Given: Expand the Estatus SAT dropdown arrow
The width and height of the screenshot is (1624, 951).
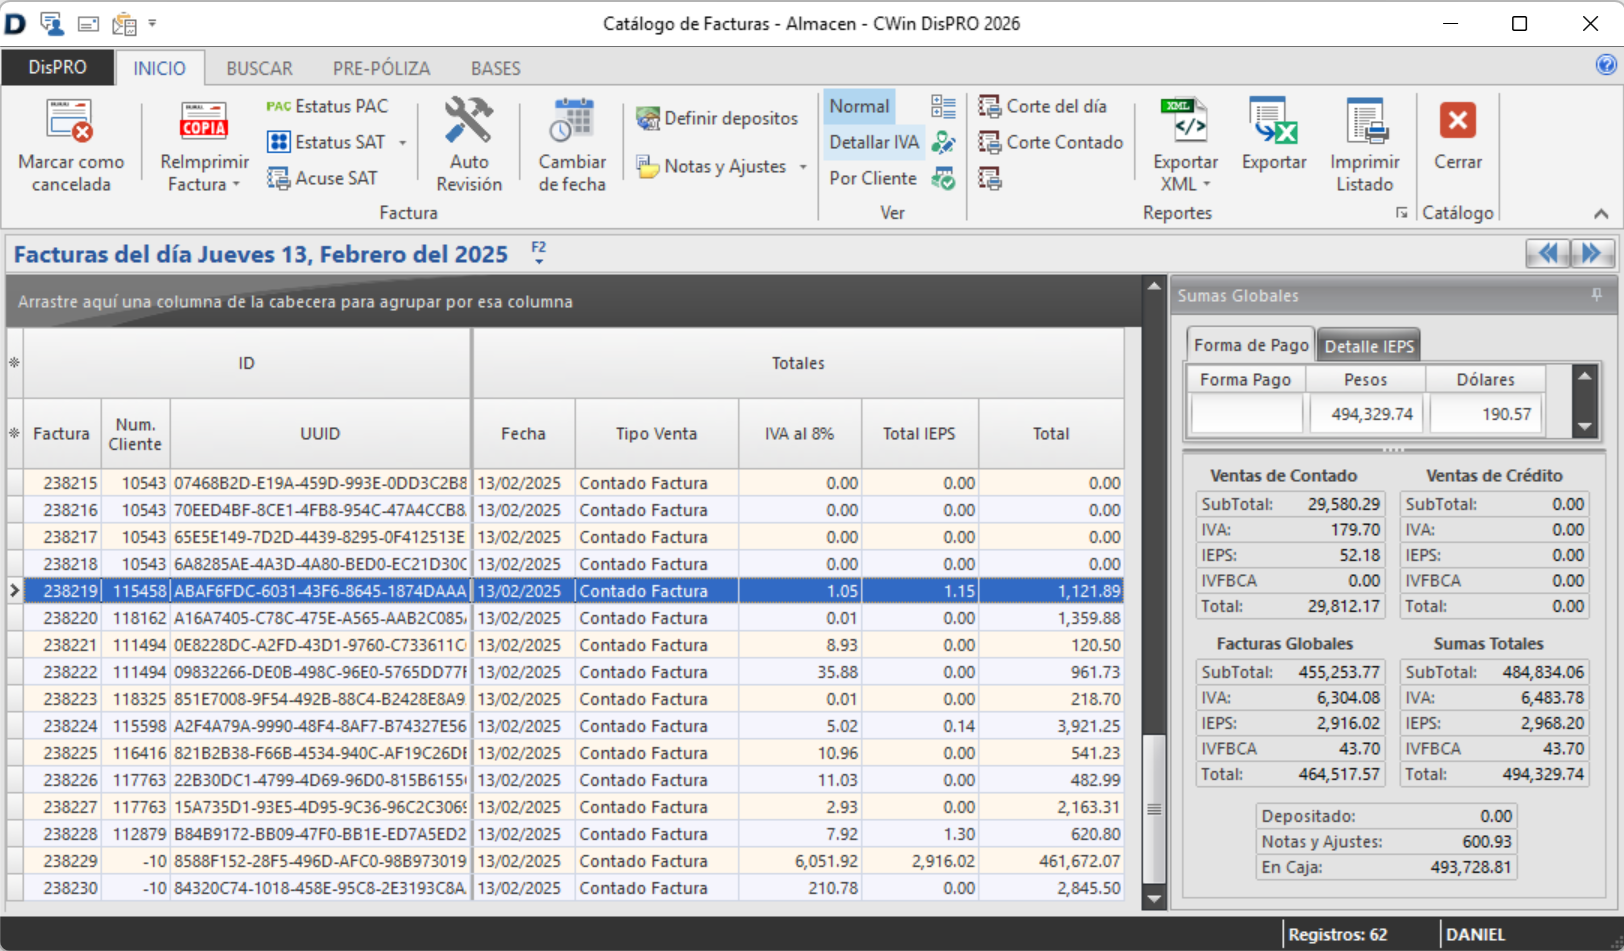Looking at the screenshot, I should pyautogui.click(x=403, y=143).
